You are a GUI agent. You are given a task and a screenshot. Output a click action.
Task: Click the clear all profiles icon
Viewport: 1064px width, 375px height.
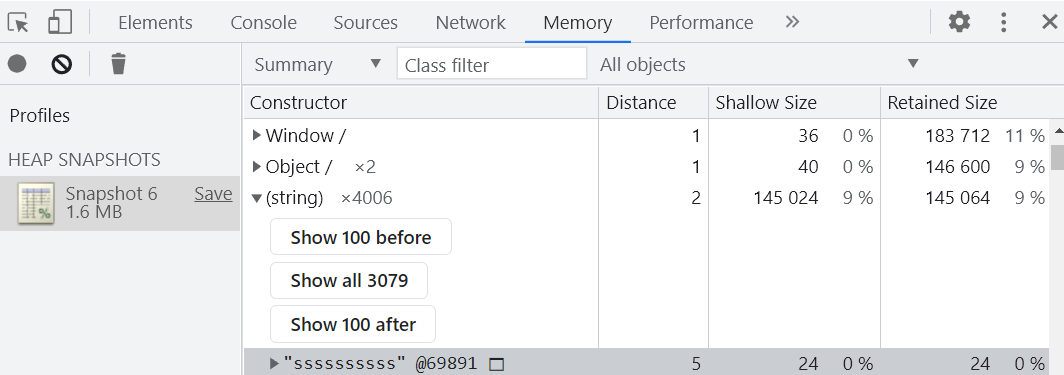(x=62, y=64)
